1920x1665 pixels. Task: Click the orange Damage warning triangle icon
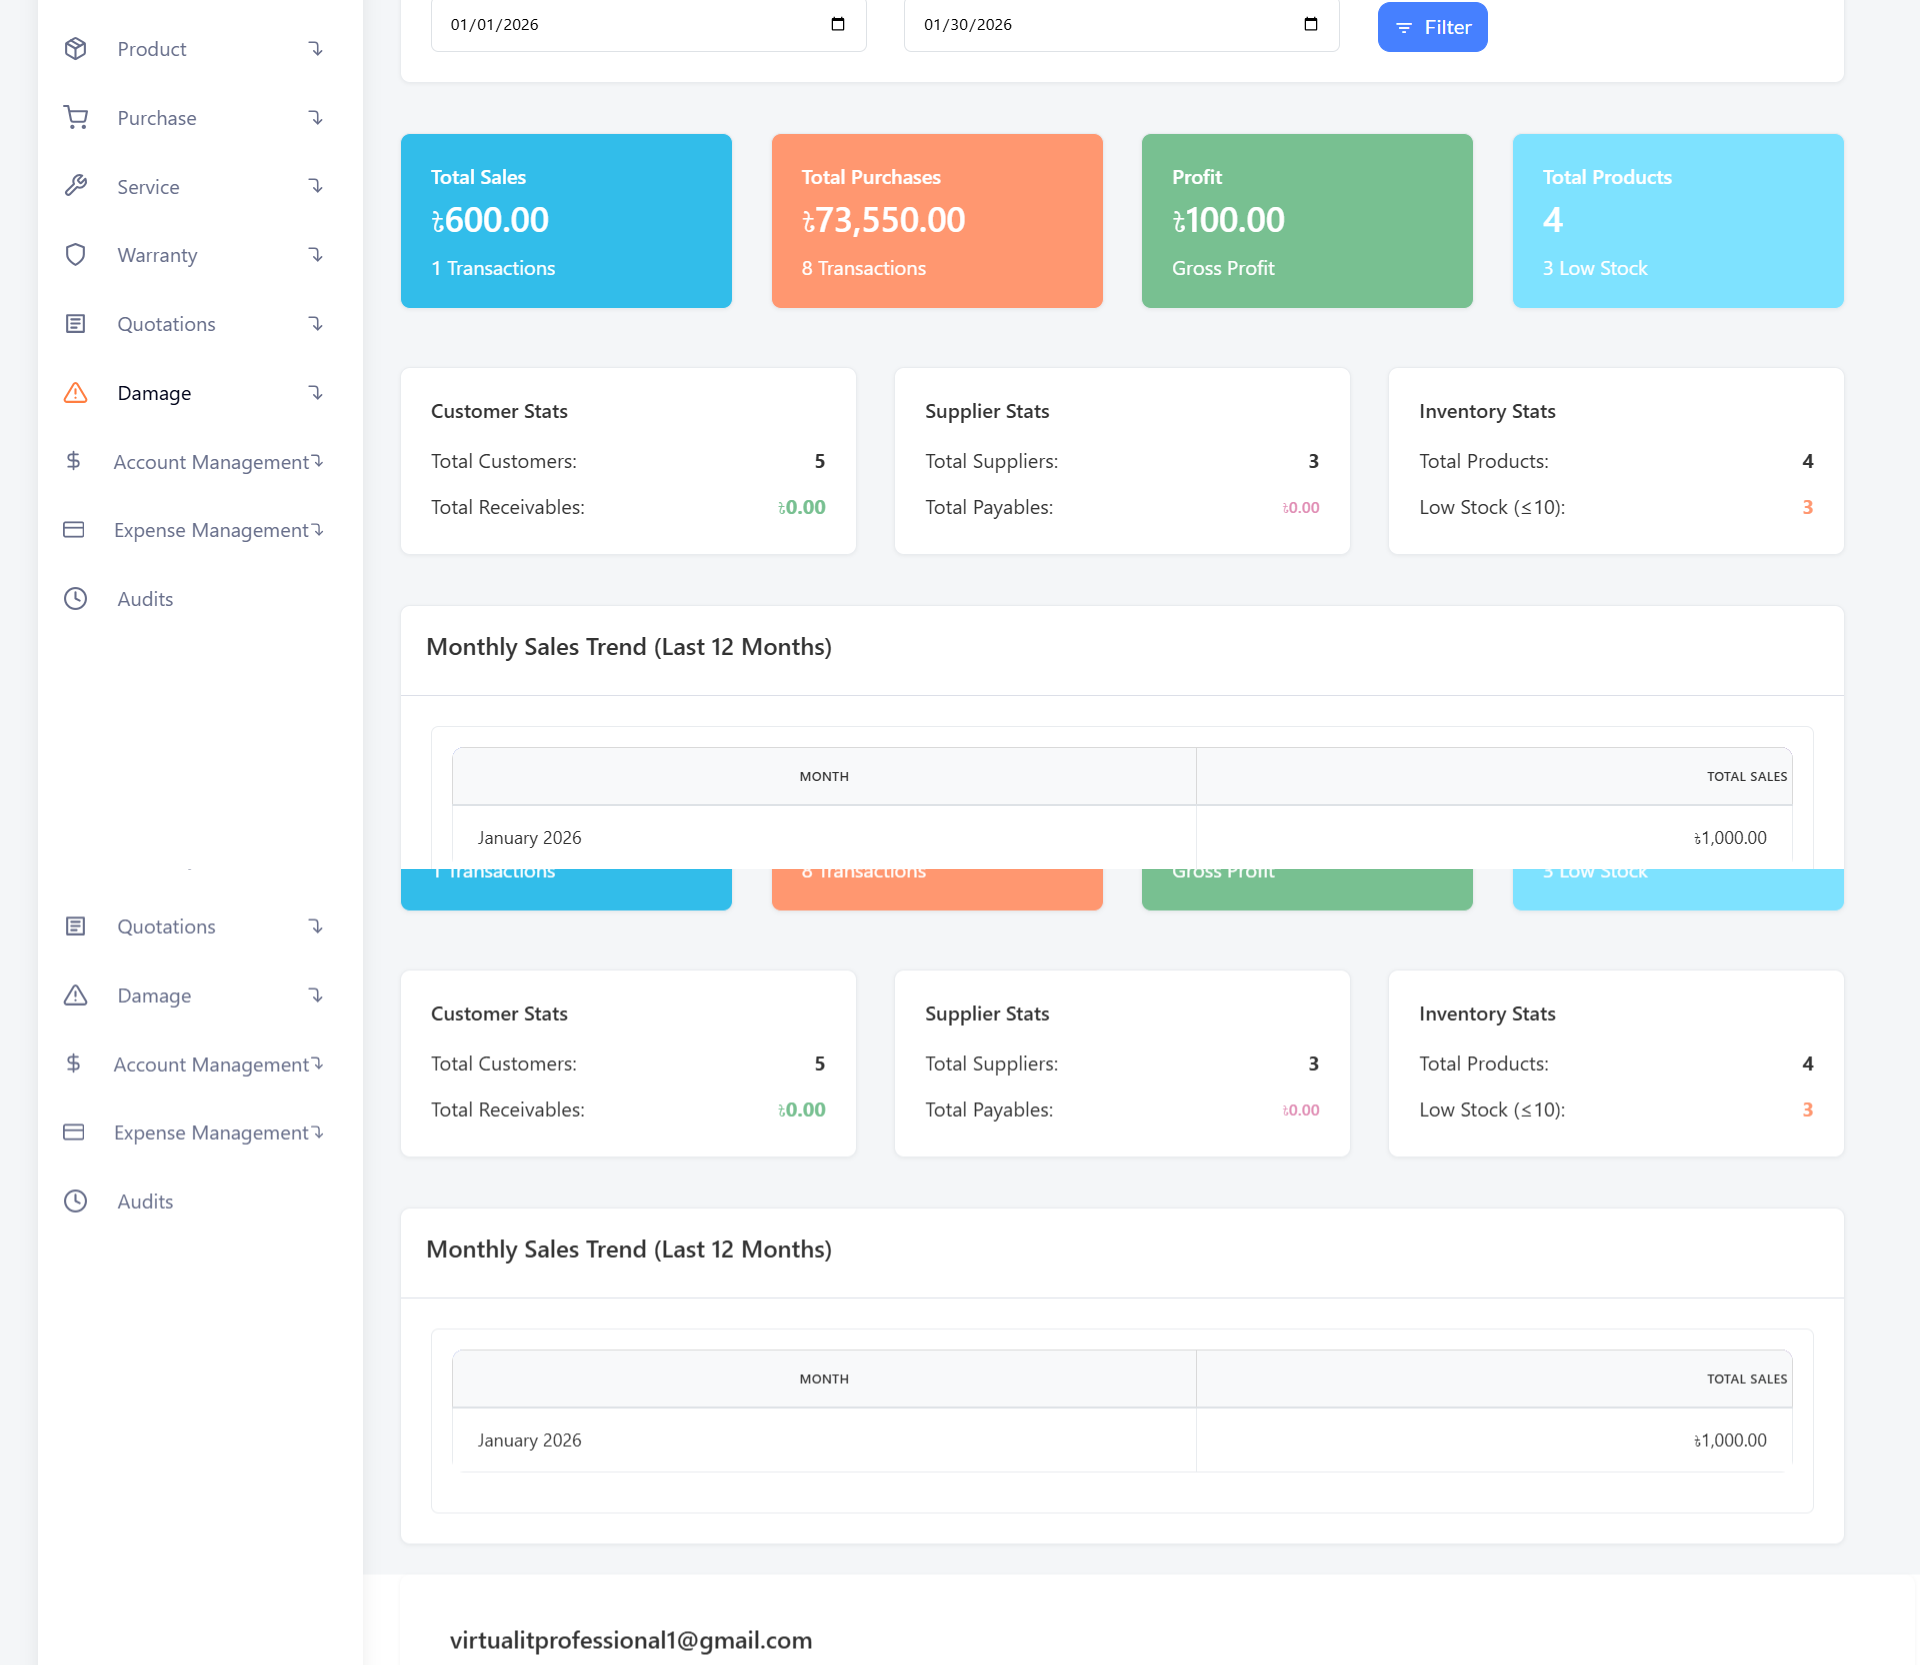click(x=75, y=393)
